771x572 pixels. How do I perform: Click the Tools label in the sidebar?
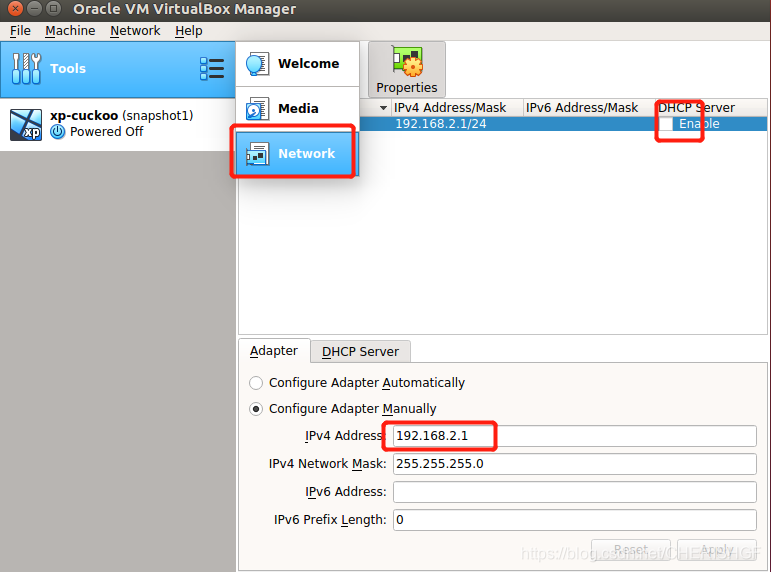(x=68, y=68)
